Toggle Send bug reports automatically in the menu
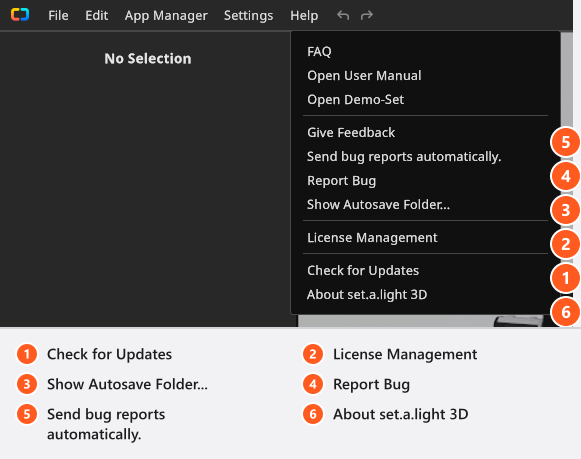 click(425, 157)
